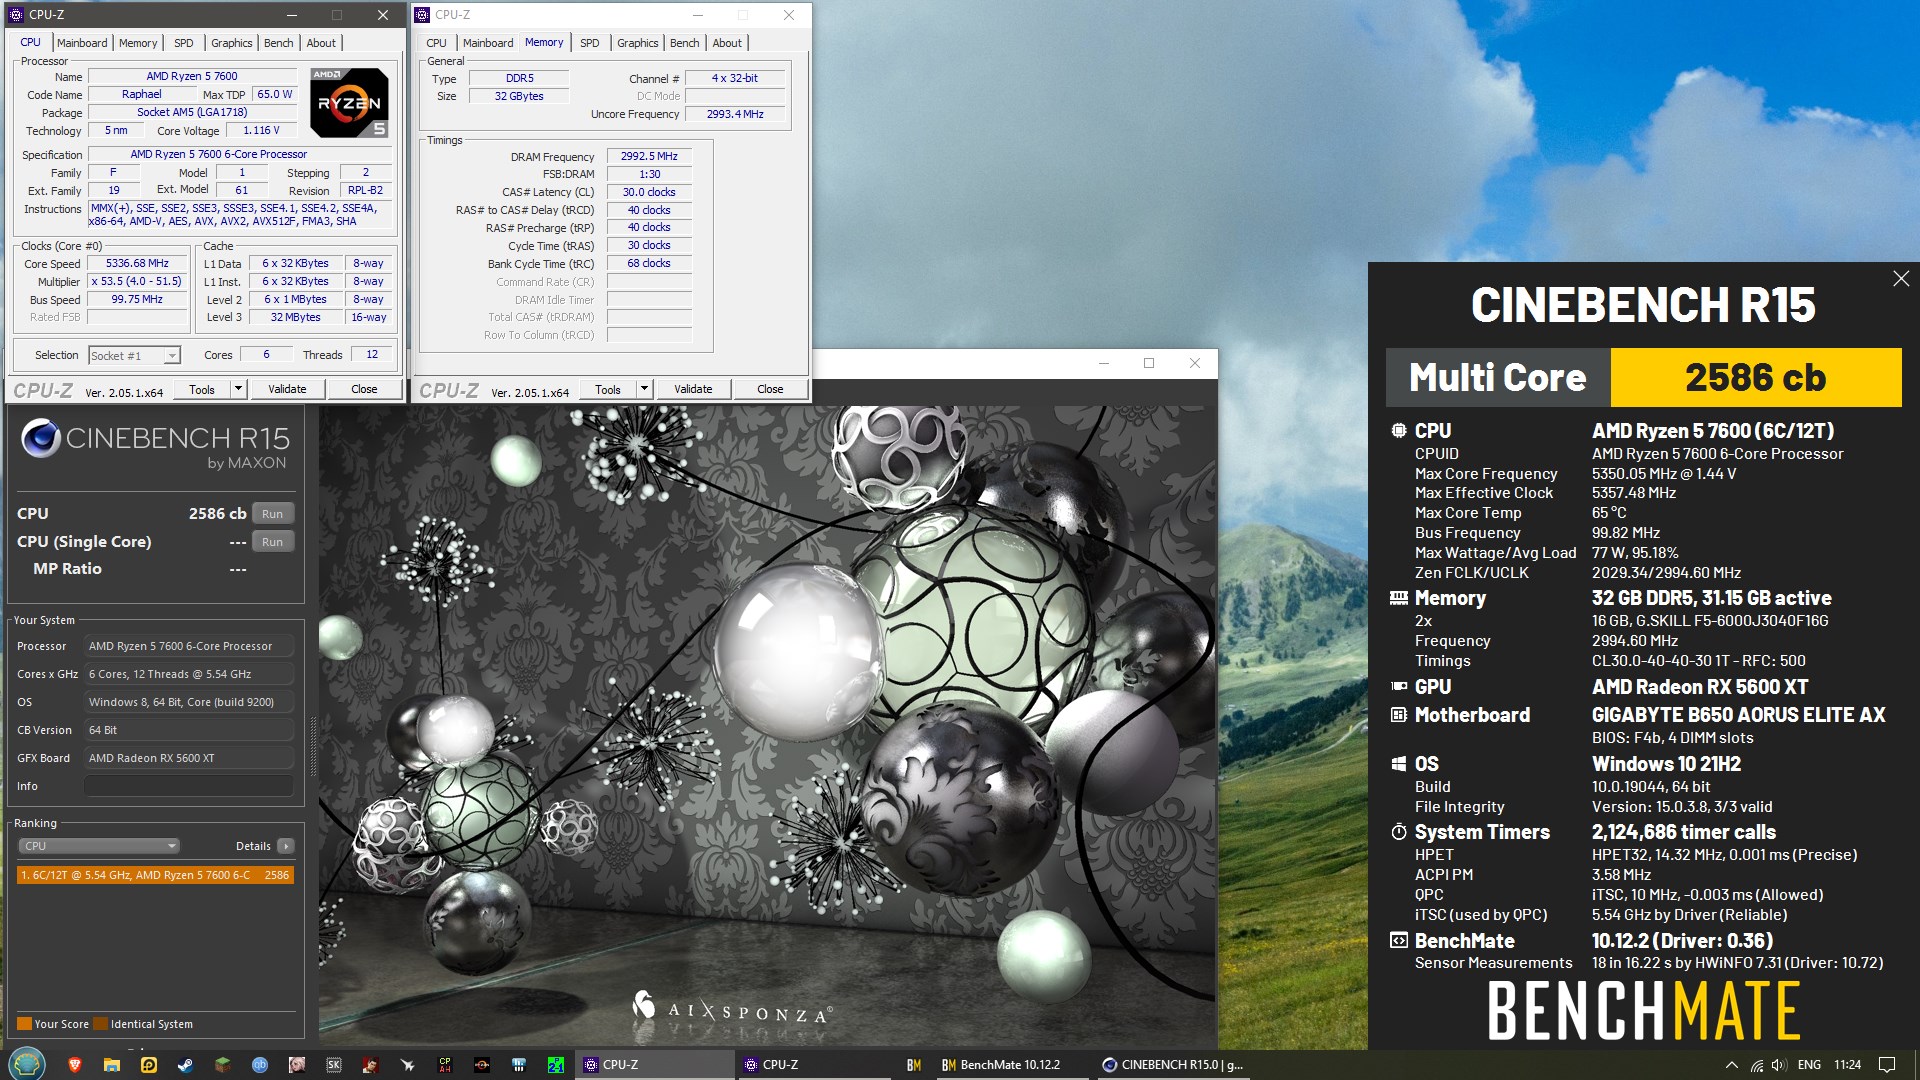Click Tools button in right CPU-Z window
This screenshot has width=1920, height=1080.
click(608, 389)
